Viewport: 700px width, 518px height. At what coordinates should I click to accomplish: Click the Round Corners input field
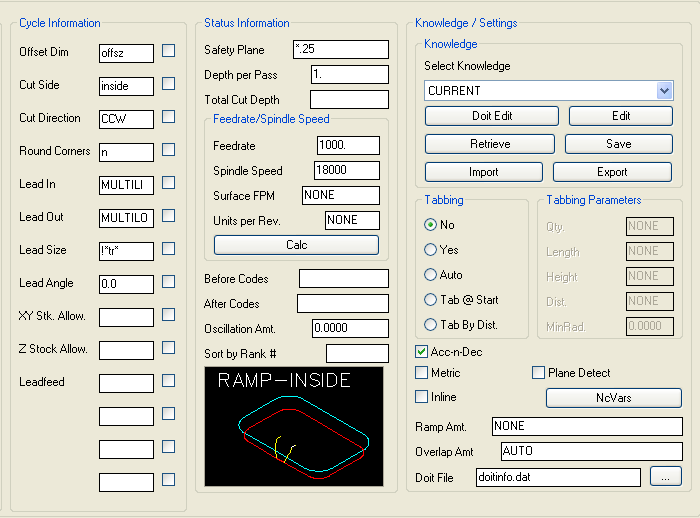[126, 152]
